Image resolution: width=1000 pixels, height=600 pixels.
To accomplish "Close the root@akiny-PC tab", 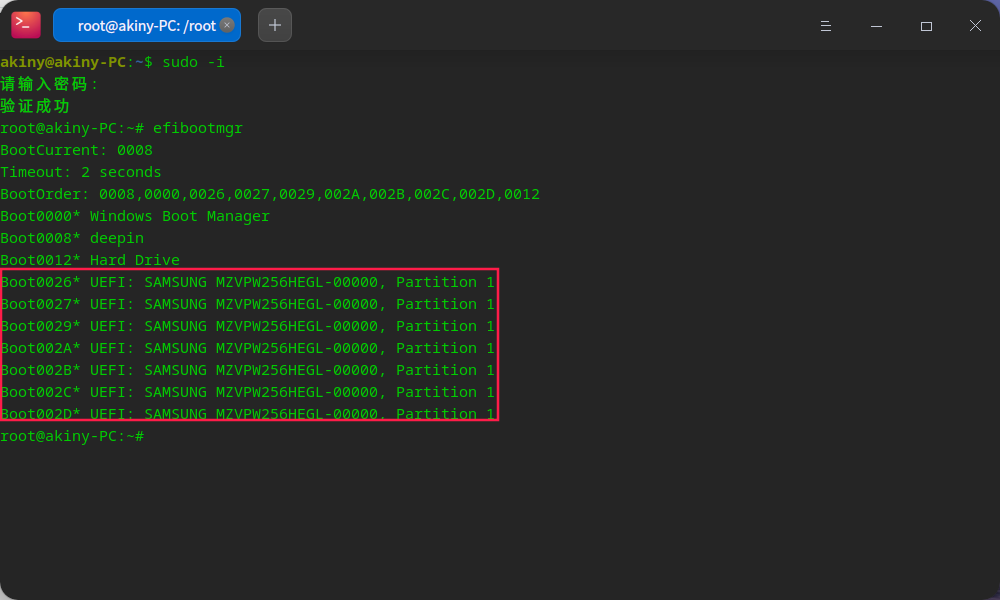I will coord(227,25).
